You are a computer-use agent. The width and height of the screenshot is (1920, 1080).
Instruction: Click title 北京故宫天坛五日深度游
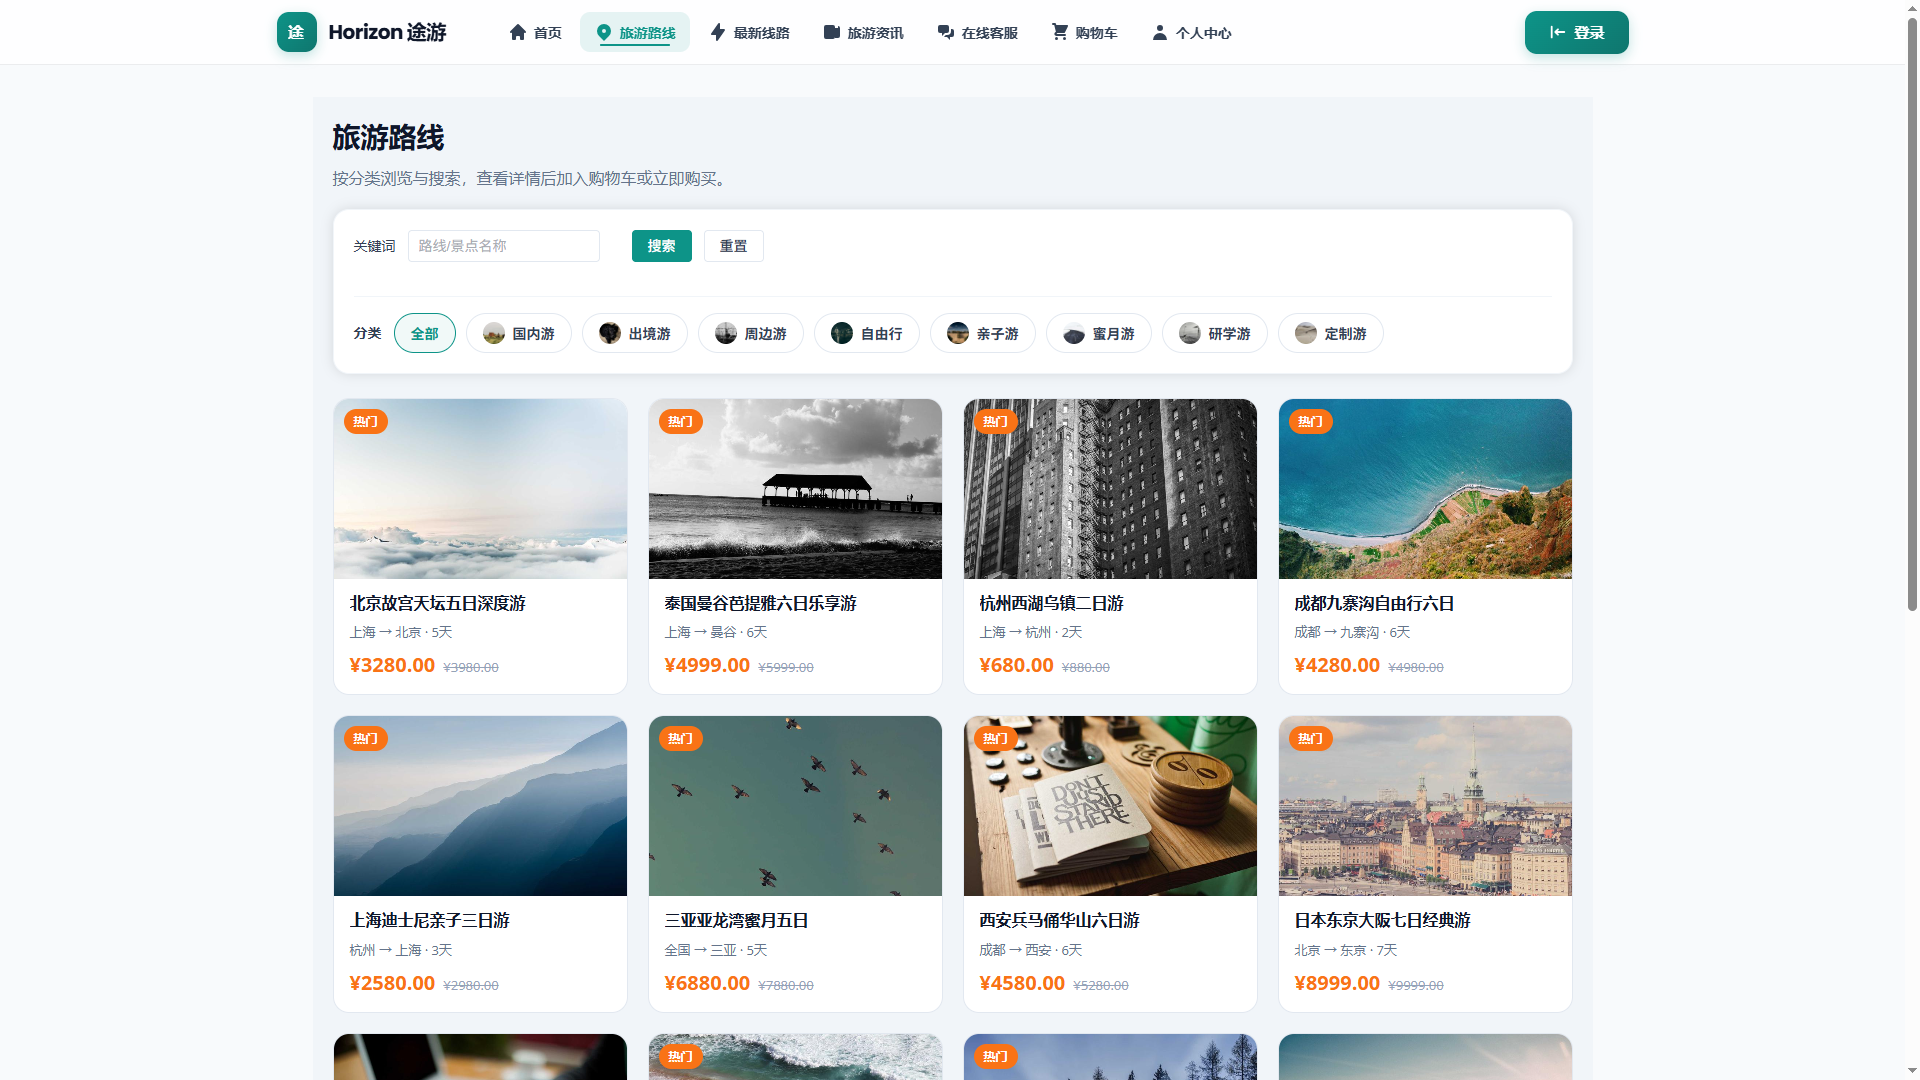point(437,603)
